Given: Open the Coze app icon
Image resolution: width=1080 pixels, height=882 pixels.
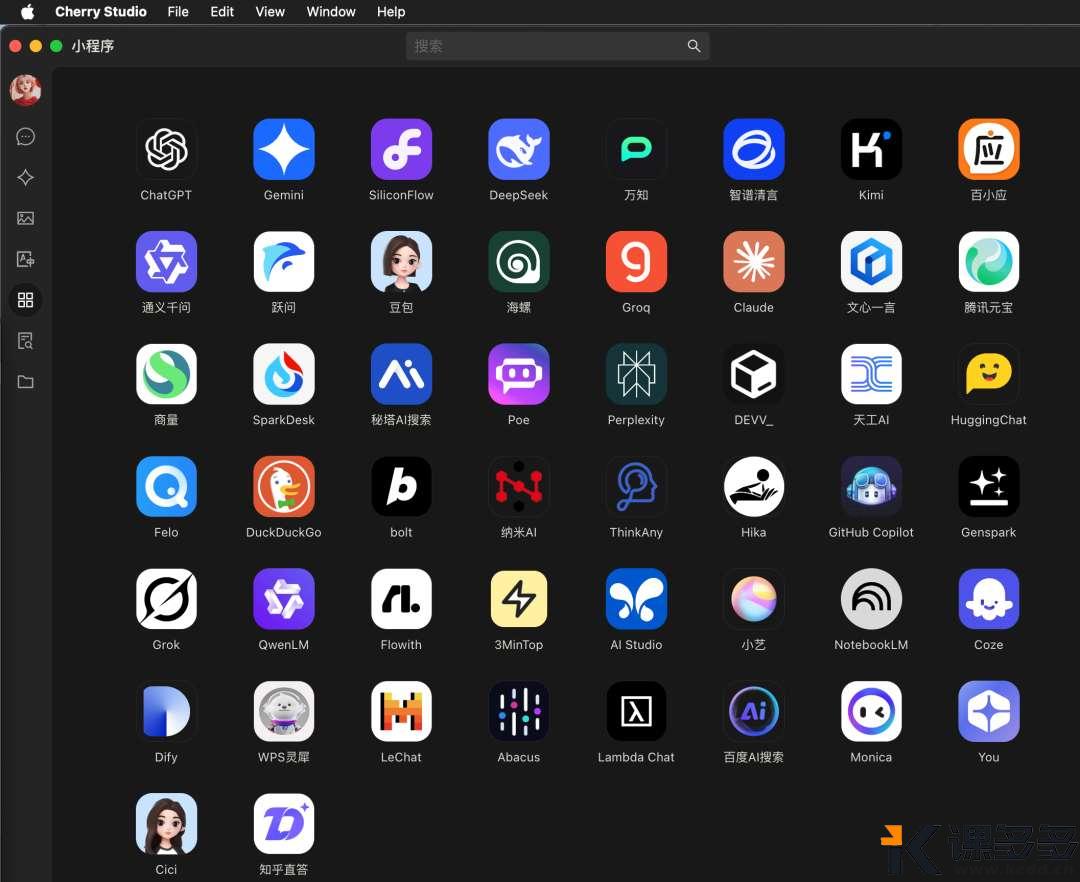Looking at the screenshot, I should (x=988, y=599).
